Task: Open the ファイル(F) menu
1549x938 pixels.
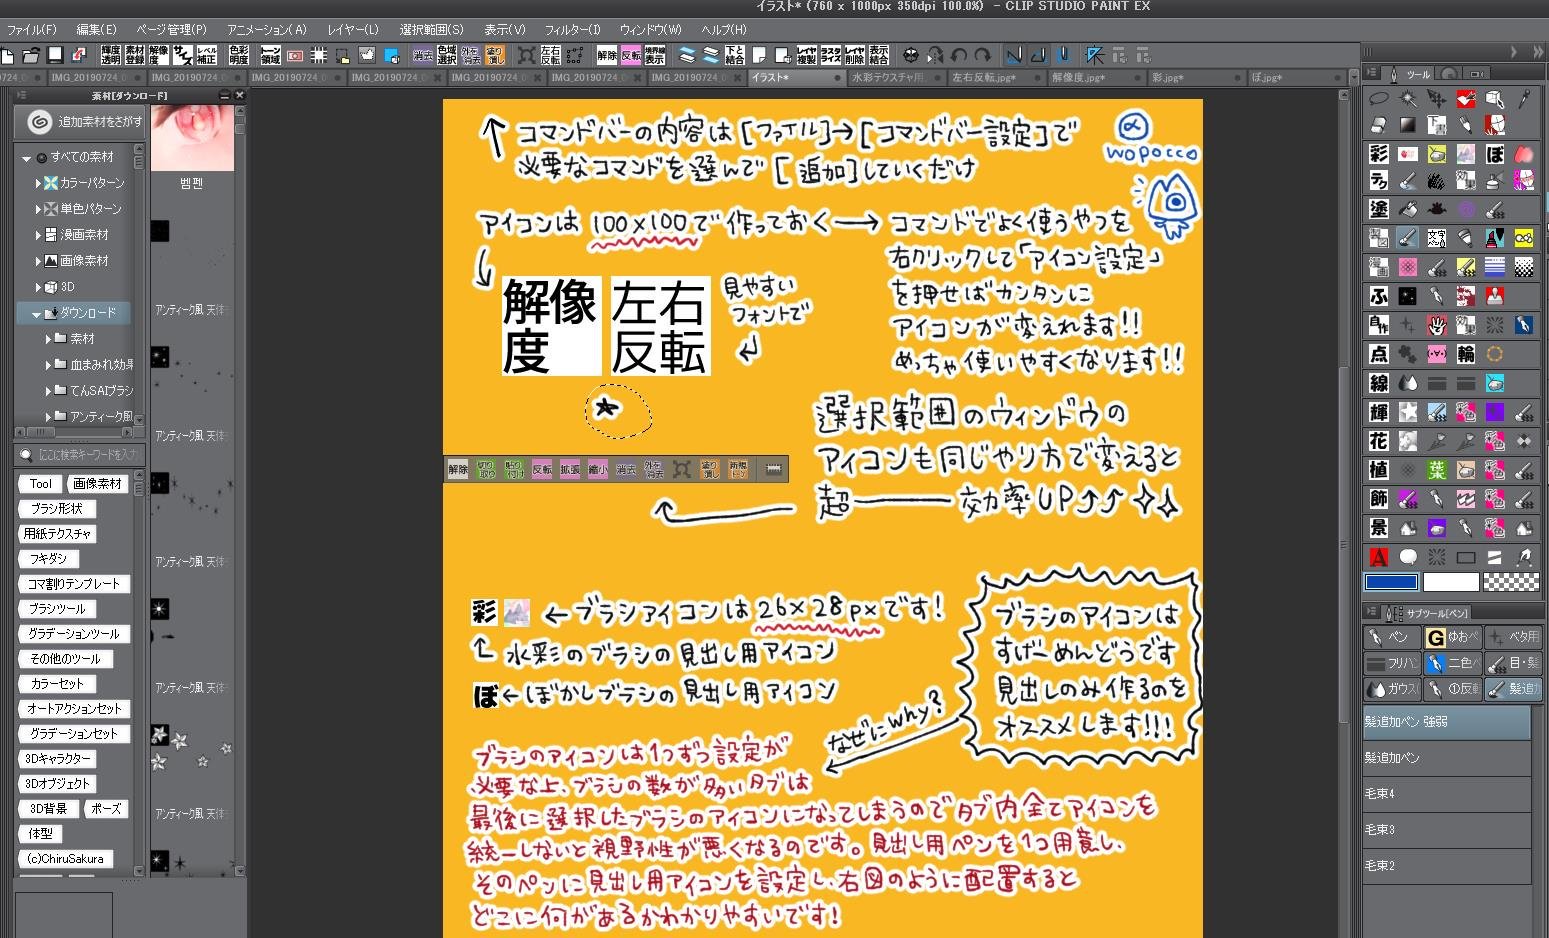Action: pos(31,30)
